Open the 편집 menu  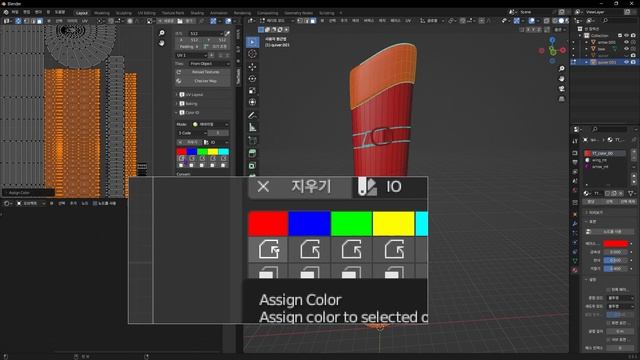[27, 13]
